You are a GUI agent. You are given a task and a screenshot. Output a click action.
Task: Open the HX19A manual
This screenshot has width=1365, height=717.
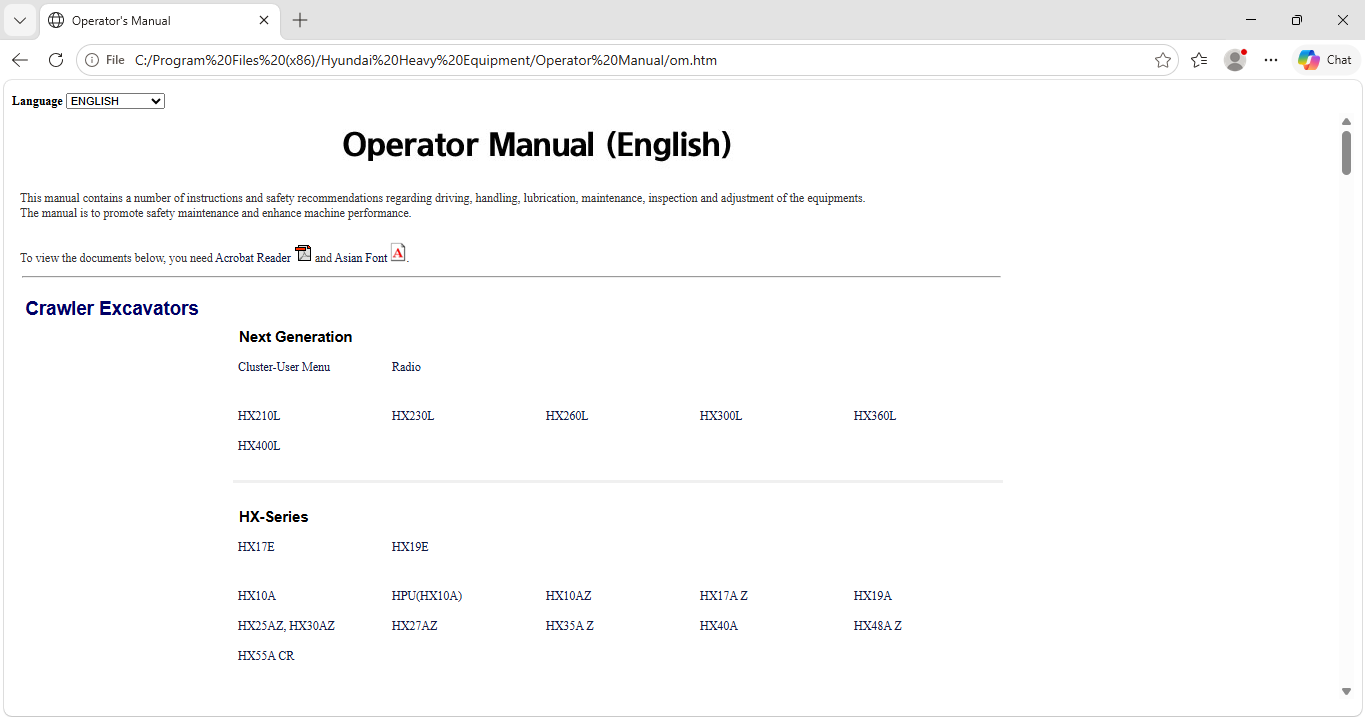click(873, 596)
